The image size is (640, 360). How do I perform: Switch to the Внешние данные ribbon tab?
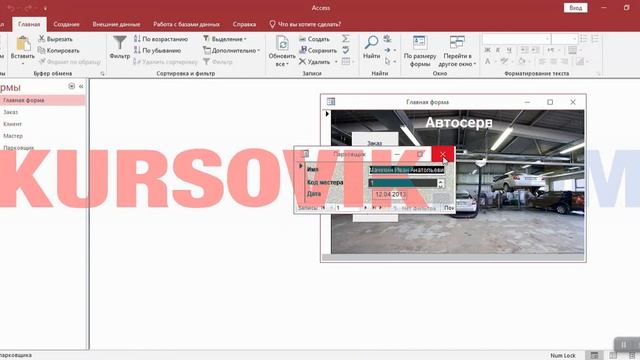click(116, 24)
